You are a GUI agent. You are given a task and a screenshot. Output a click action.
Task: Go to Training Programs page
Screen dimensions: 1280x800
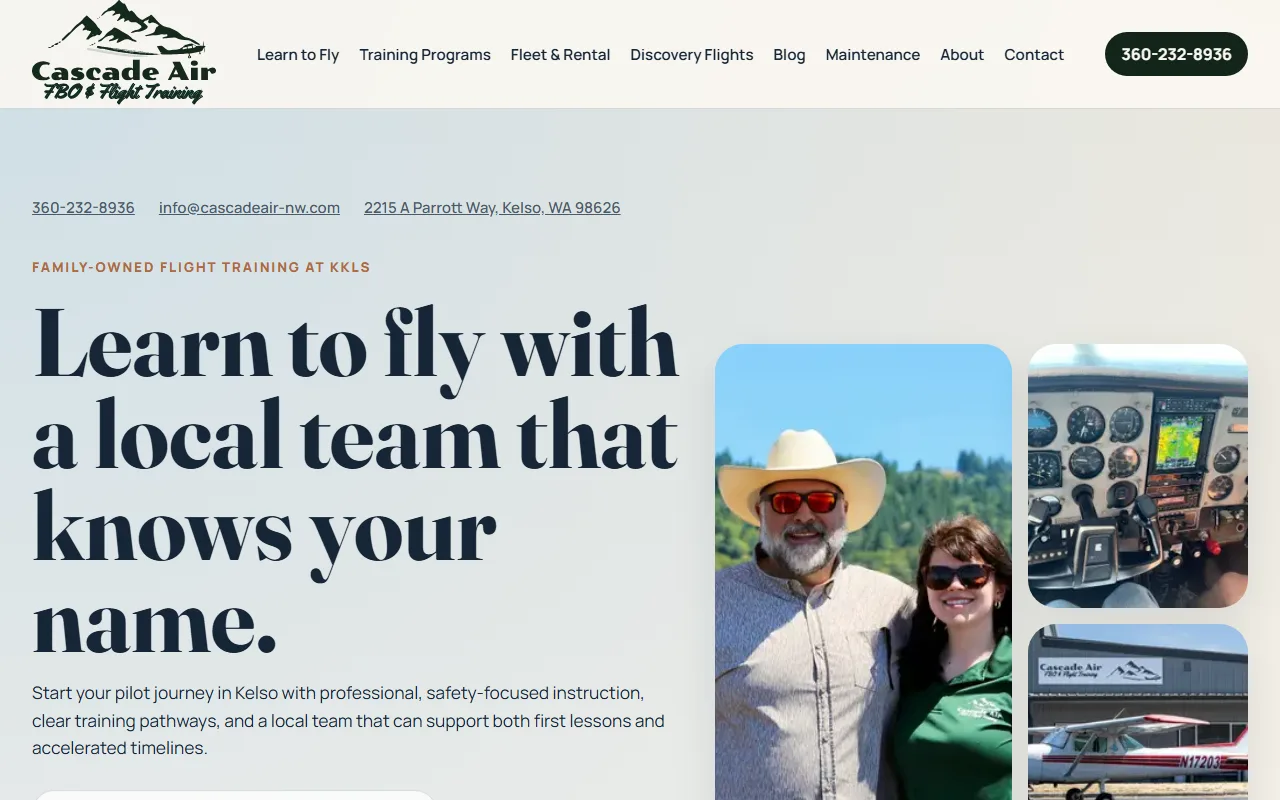(x=425, y=55)
